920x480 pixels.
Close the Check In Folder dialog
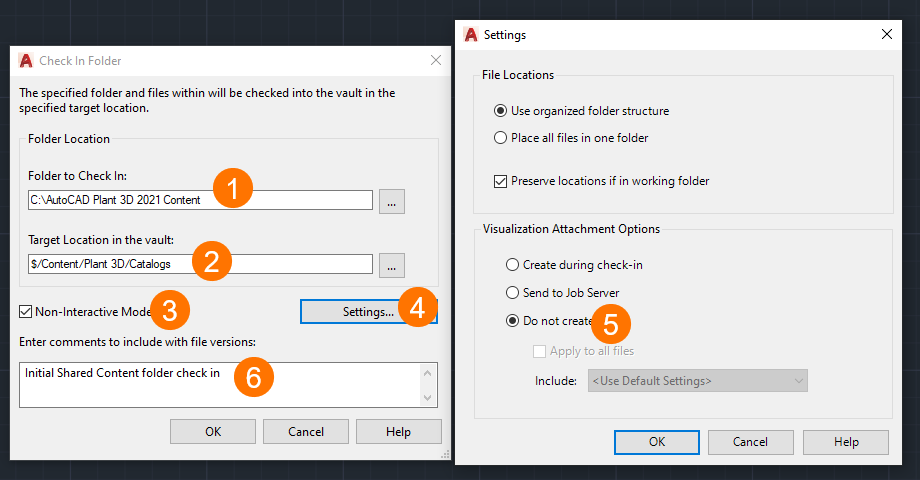(435, 60)
